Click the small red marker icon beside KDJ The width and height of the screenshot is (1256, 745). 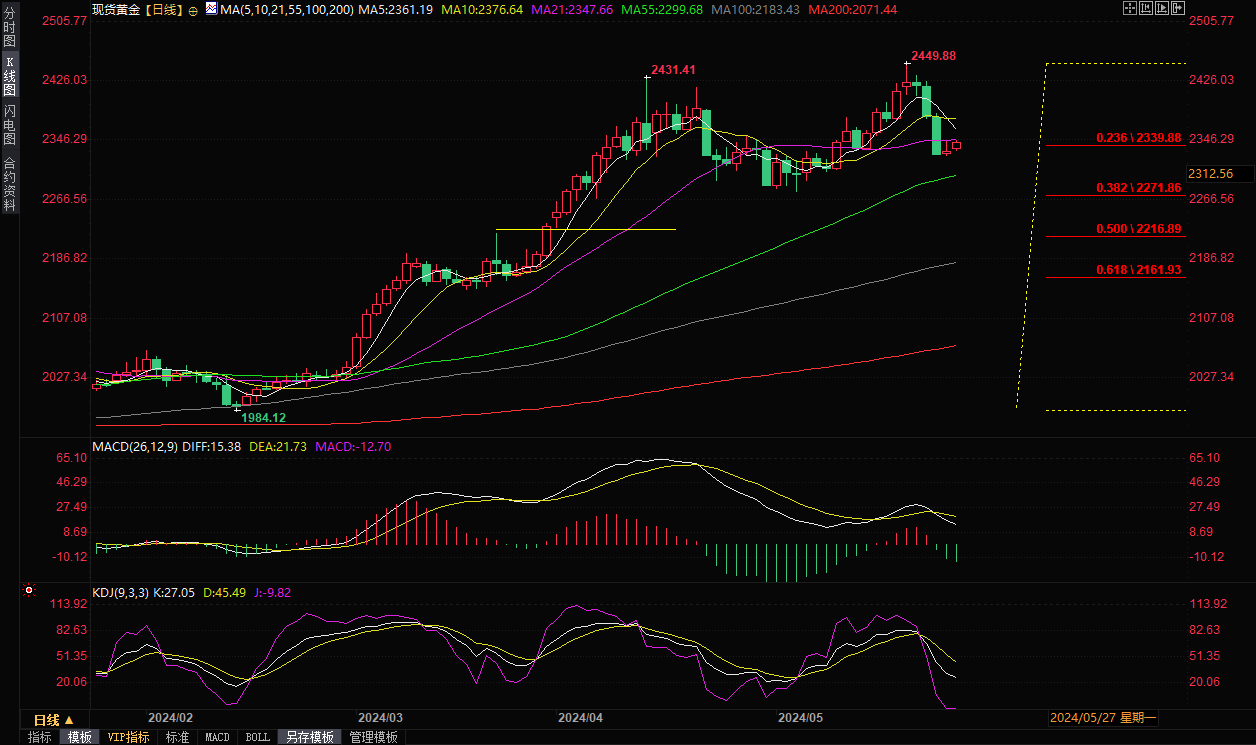(28, 592)
